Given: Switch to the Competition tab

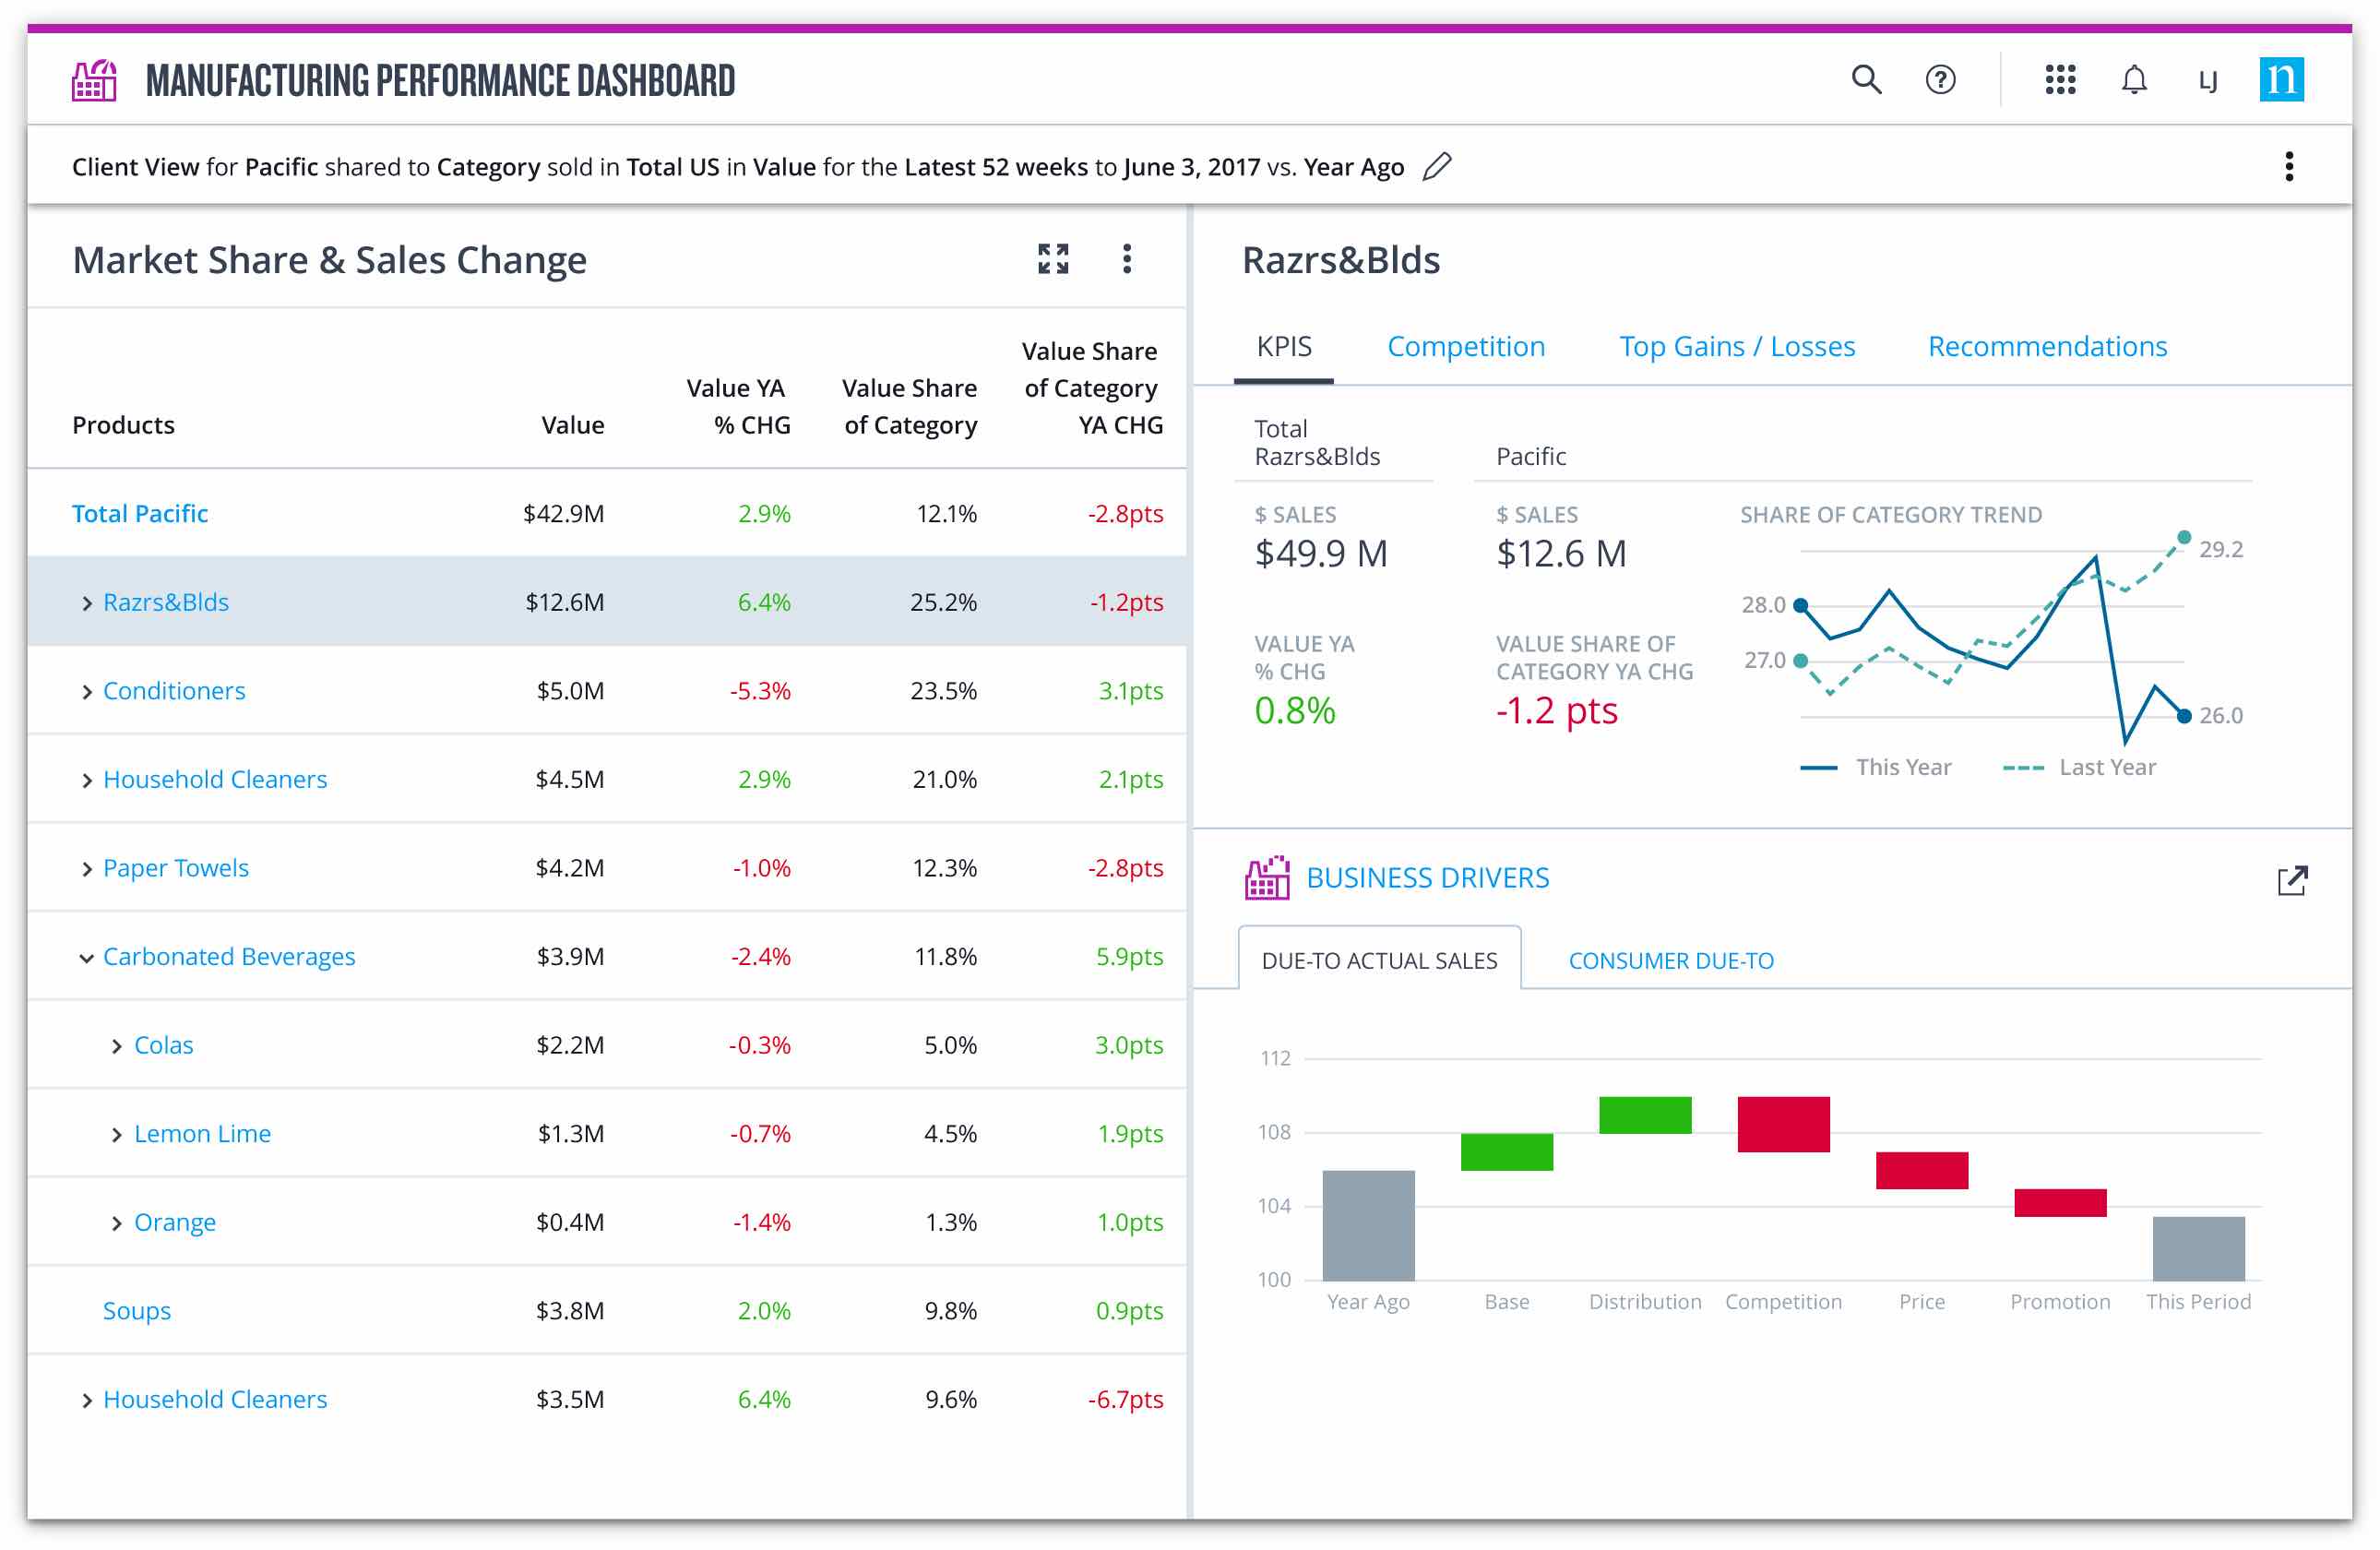Looking at the screenshot, I should (x=1465, y=346).
